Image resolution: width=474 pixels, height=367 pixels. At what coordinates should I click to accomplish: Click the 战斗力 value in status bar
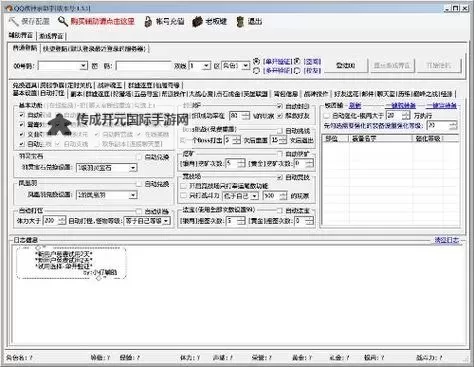tap(429, 358)
